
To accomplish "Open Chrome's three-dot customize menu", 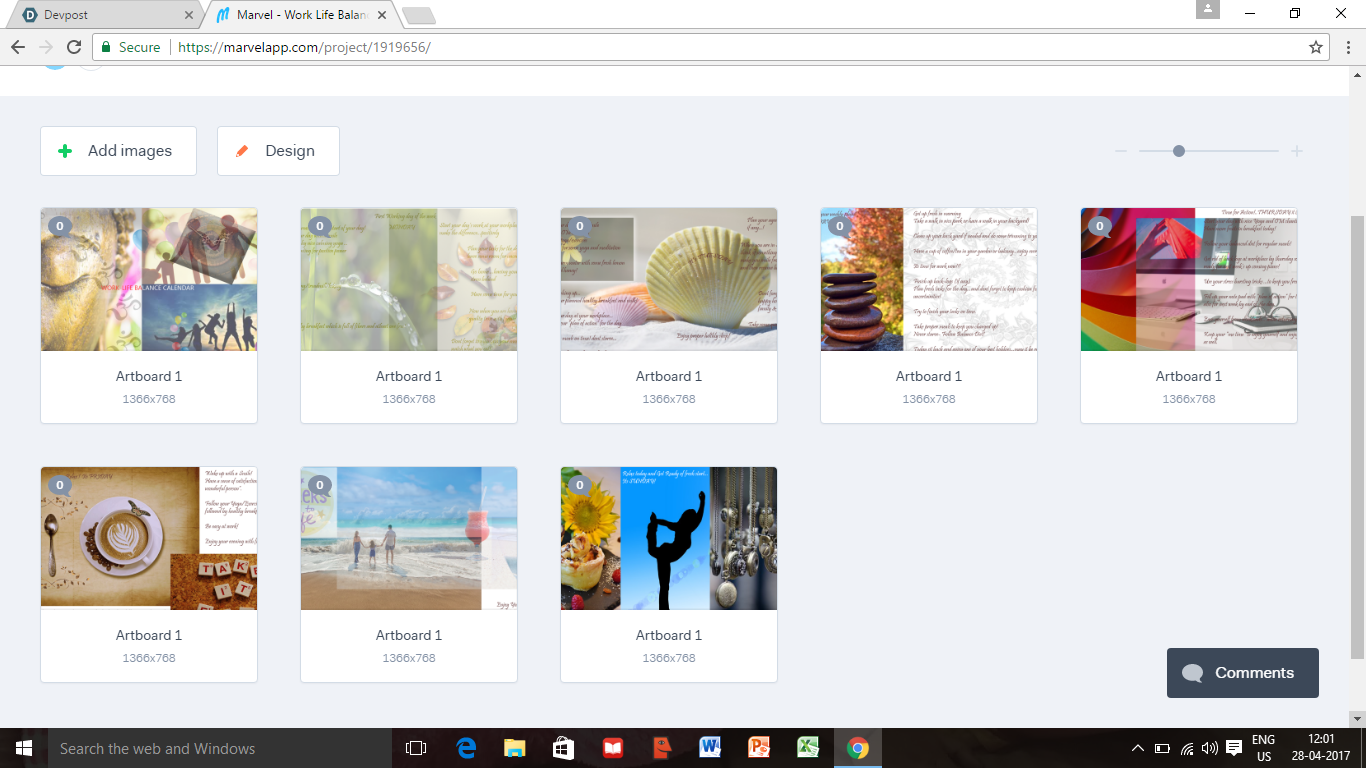I will (x=1347, y=46).
